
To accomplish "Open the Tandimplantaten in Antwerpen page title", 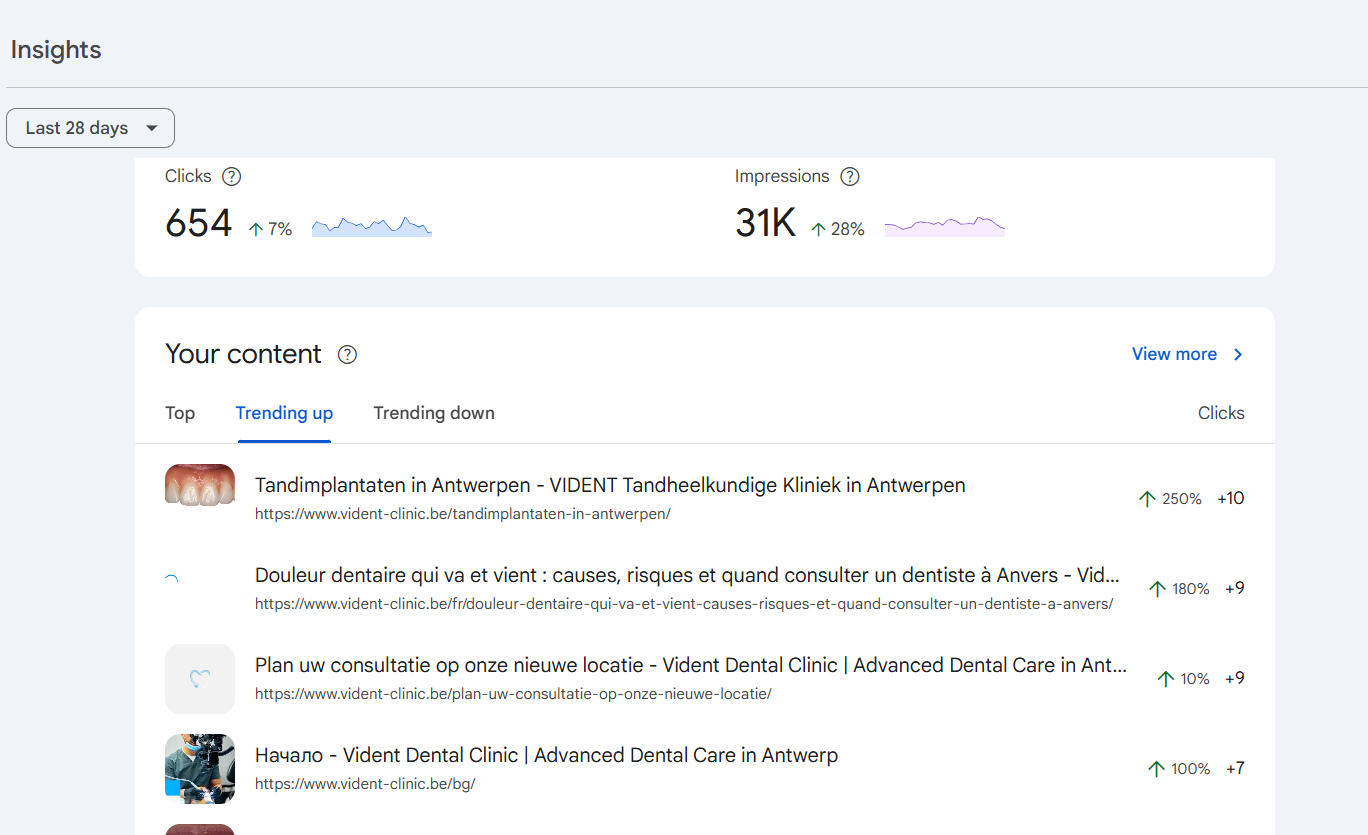I will [610, 486].
